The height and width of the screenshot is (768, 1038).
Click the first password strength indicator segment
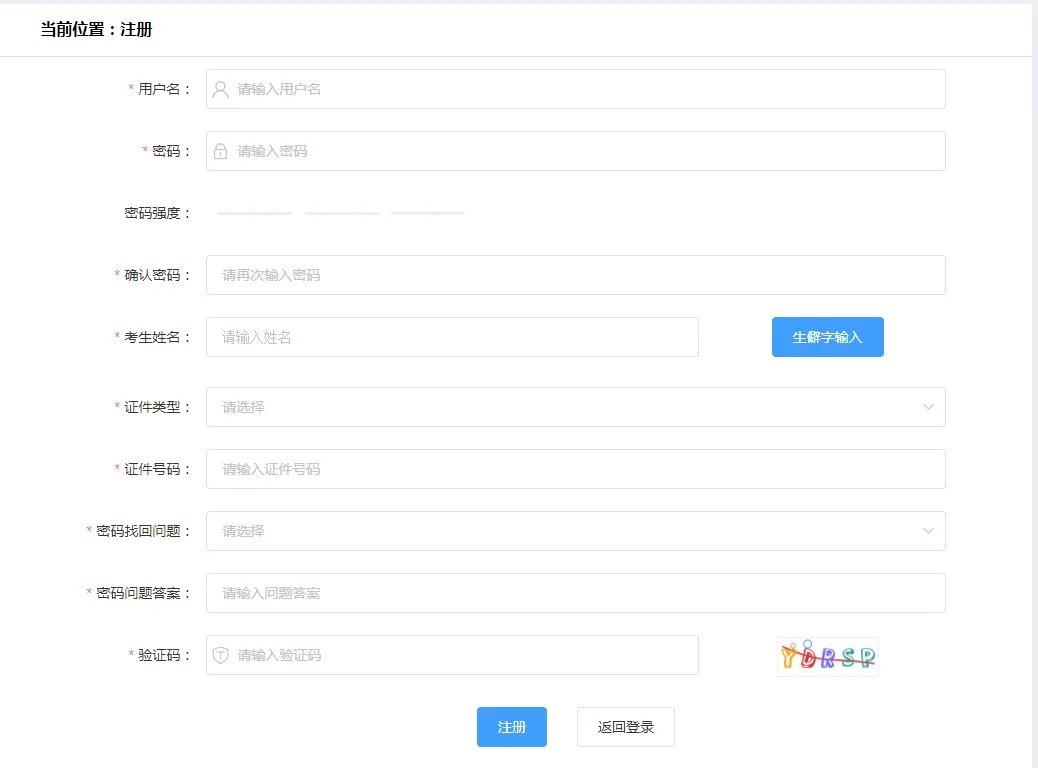tap(254, 212)
